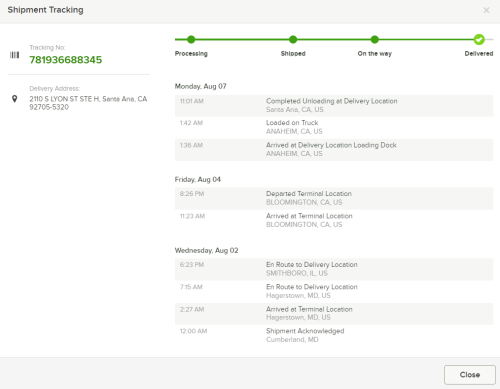Select Arrived at Terminal Location Bloomington entry
500x389 pixels.
pyautogui.click(x=334, y=220)
